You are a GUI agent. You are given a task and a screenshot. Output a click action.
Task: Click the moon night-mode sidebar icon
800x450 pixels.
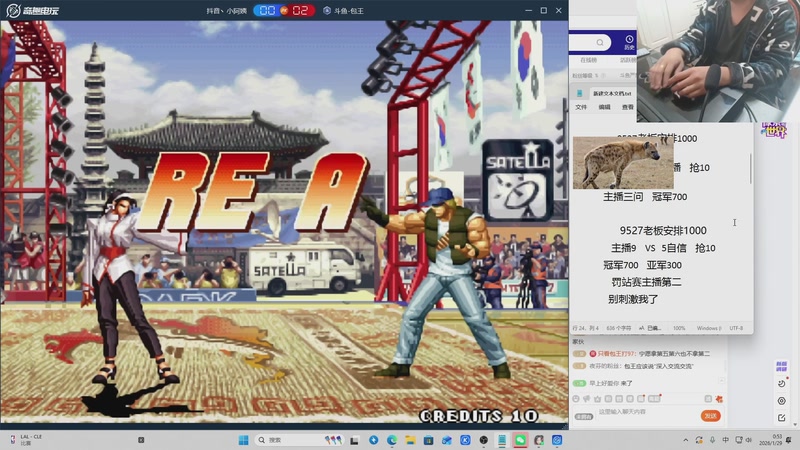(781, 384)
